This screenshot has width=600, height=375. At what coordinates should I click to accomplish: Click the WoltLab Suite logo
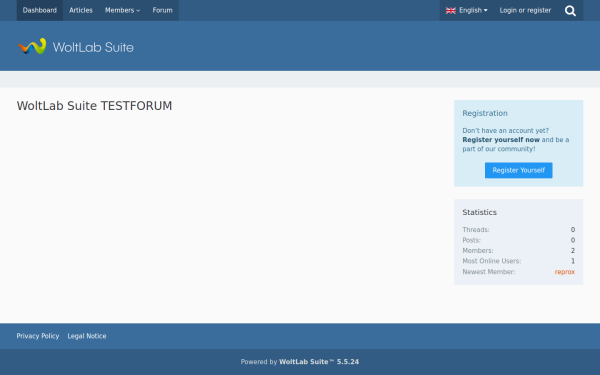[x=76, y=46]
